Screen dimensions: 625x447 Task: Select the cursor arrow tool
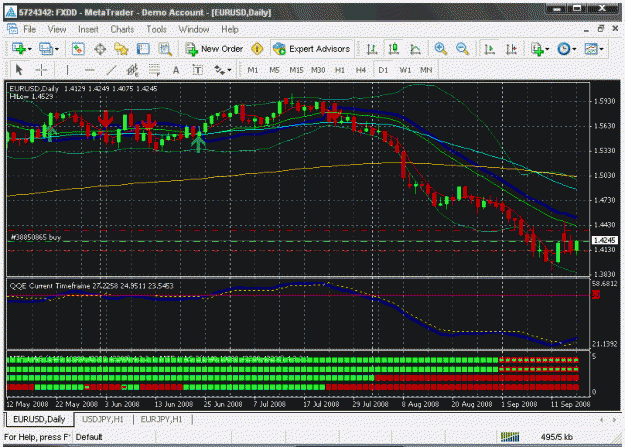pyautogui.click(x=19, y=70)
